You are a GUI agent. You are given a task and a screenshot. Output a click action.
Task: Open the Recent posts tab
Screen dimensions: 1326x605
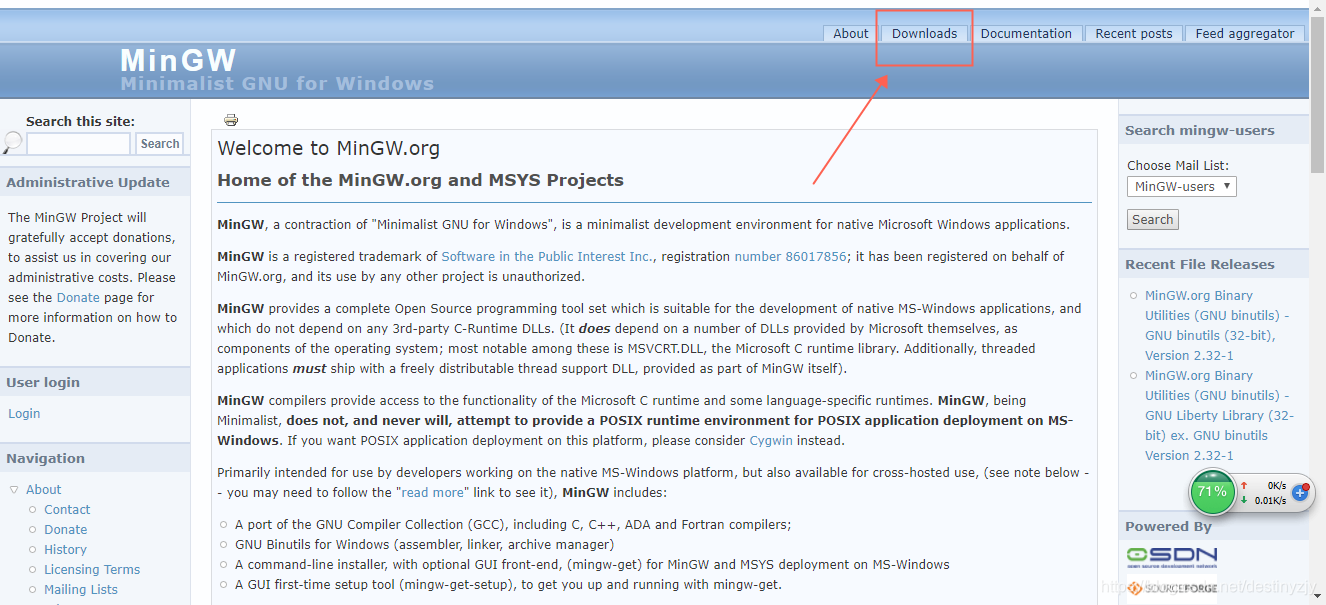tap(1133, 33)
